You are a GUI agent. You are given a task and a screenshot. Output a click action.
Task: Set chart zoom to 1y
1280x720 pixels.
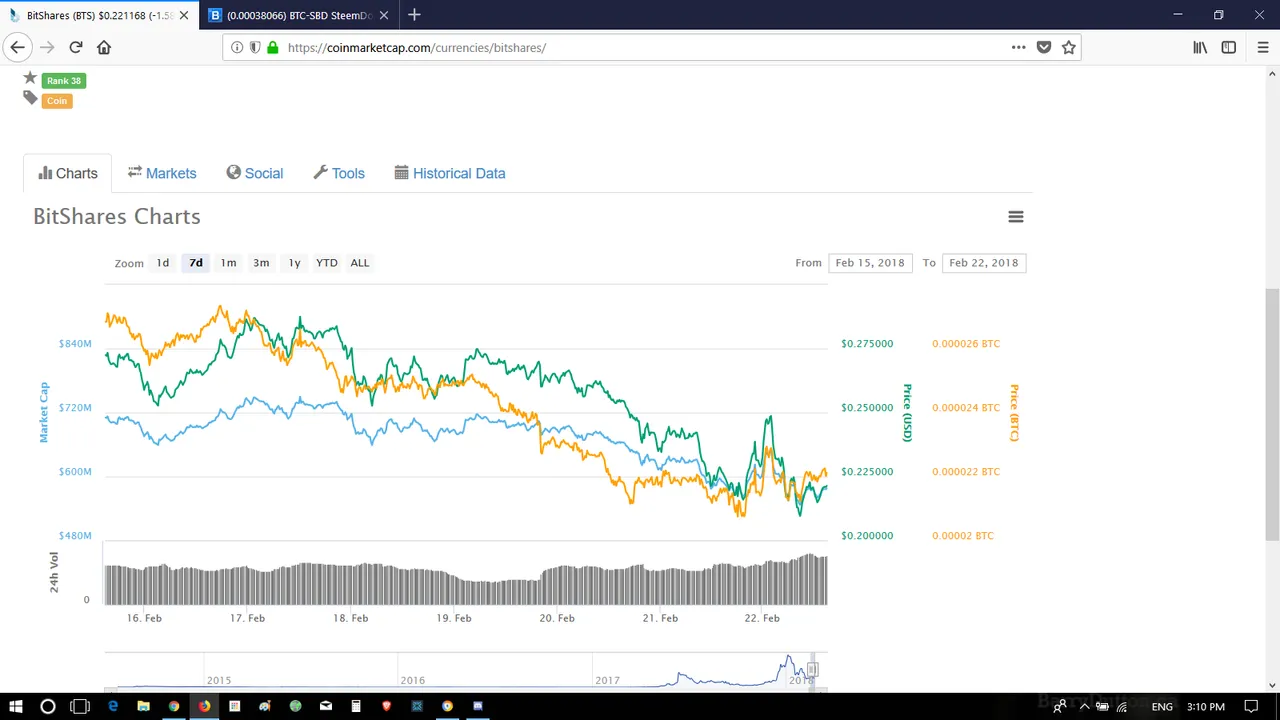click(294, 263)
